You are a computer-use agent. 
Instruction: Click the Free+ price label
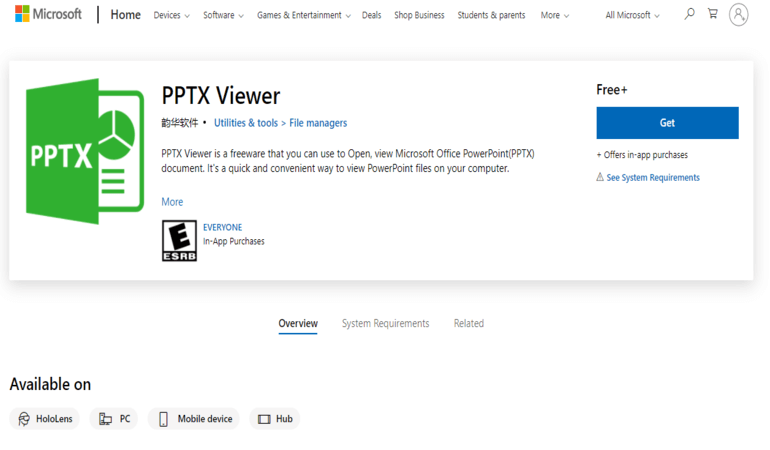point(611,90)
